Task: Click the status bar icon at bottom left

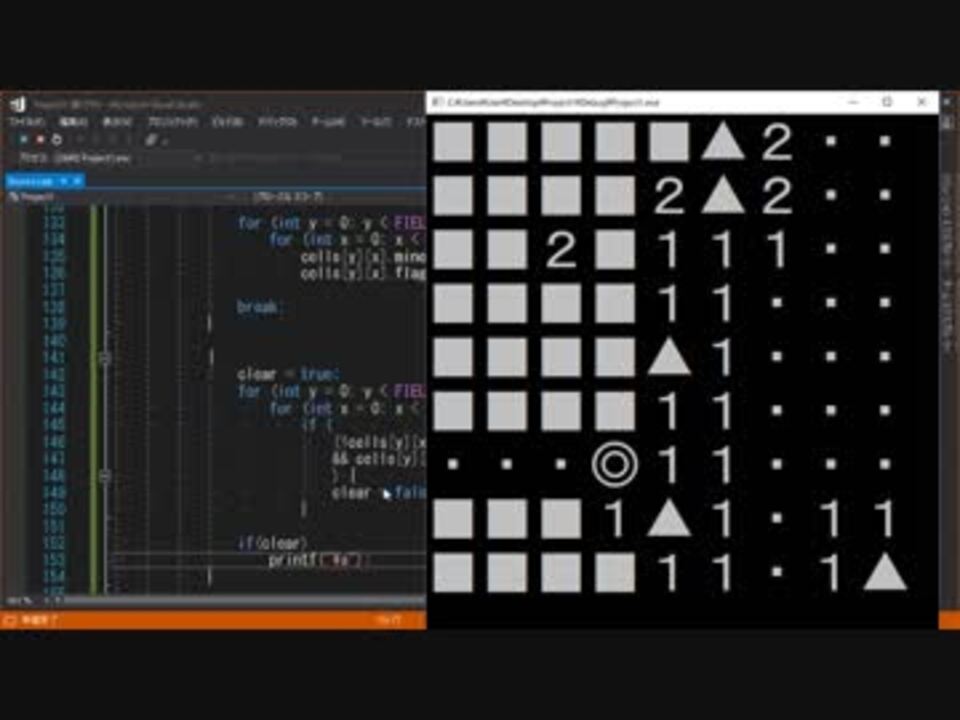Action: point(9,620)
